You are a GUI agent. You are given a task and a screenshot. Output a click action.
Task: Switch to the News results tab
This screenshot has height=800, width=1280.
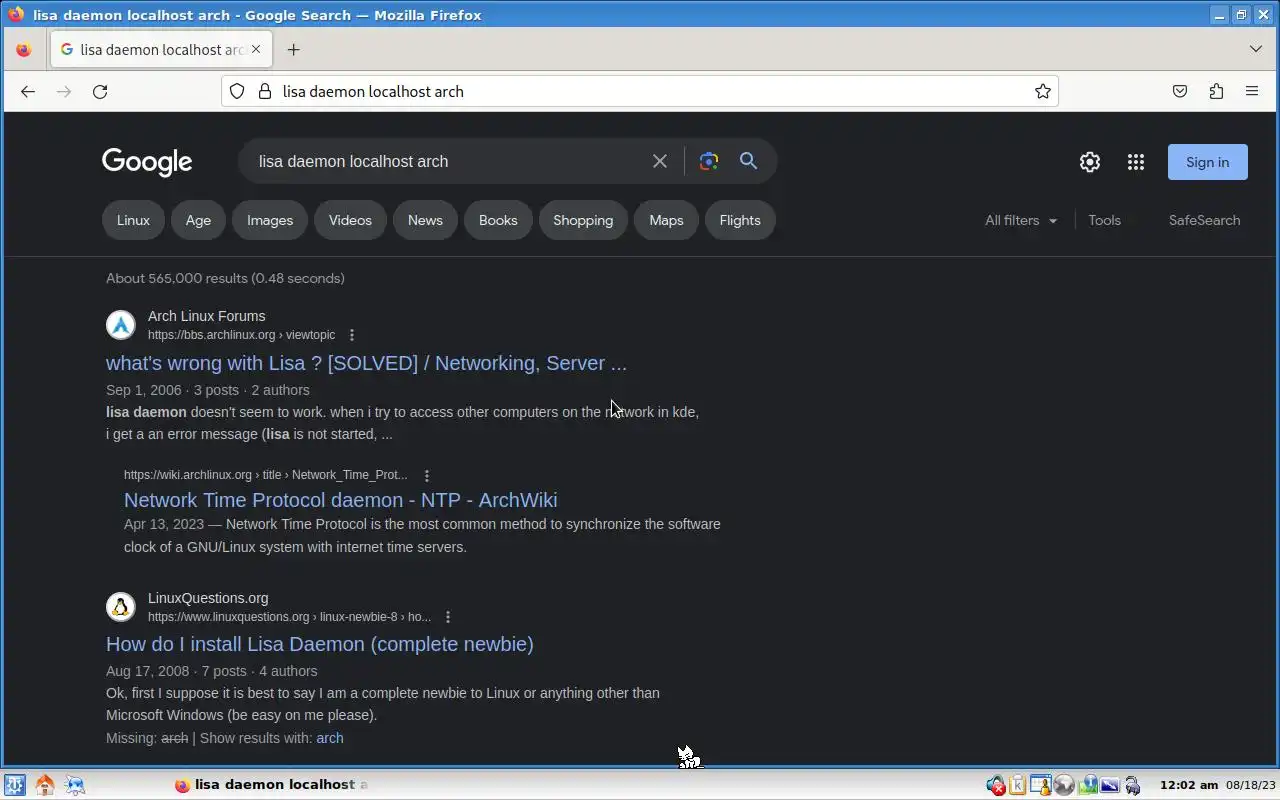coord(425,220)
